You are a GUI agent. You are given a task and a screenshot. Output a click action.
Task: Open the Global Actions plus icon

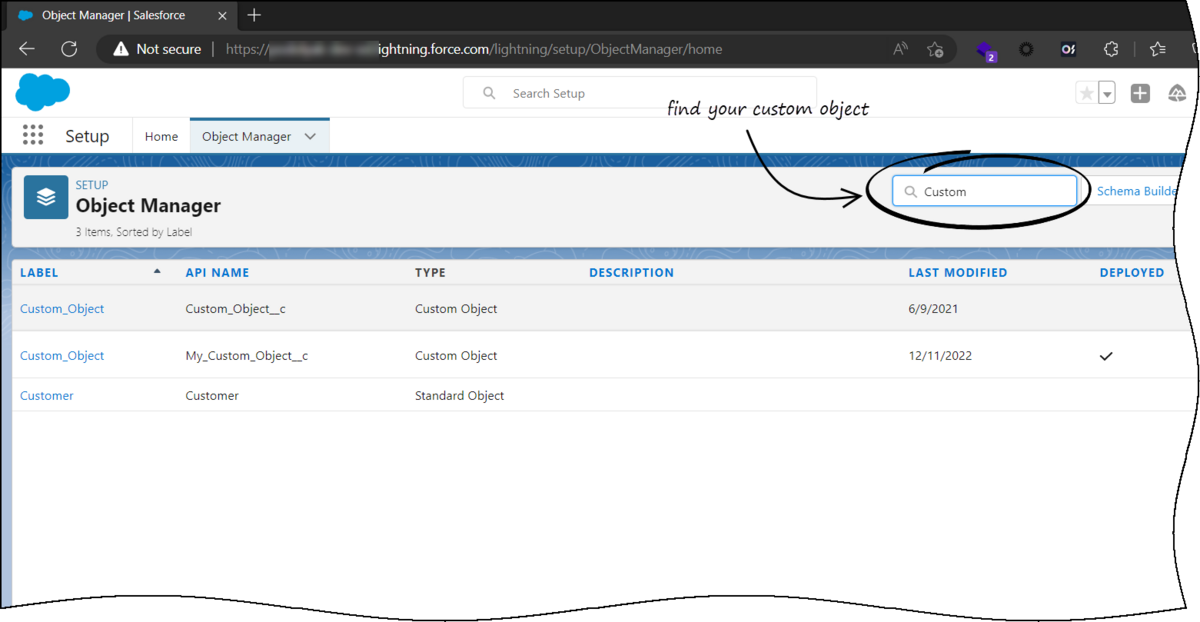pos(1140,93)
